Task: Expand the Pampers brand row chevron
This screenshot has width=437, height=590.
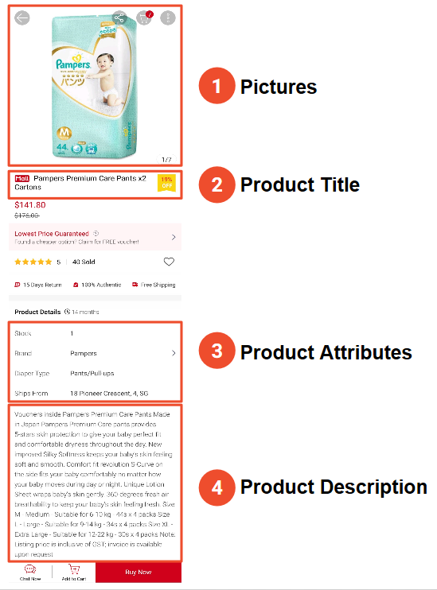Action: tap(174, 353)
